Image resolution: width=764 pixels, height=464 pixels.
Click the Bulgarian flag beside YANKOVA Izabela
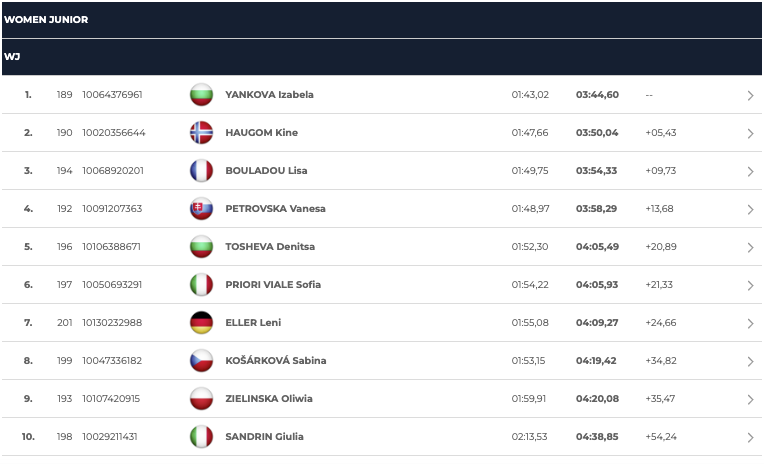pyautogui.click(x=201, y=95)
